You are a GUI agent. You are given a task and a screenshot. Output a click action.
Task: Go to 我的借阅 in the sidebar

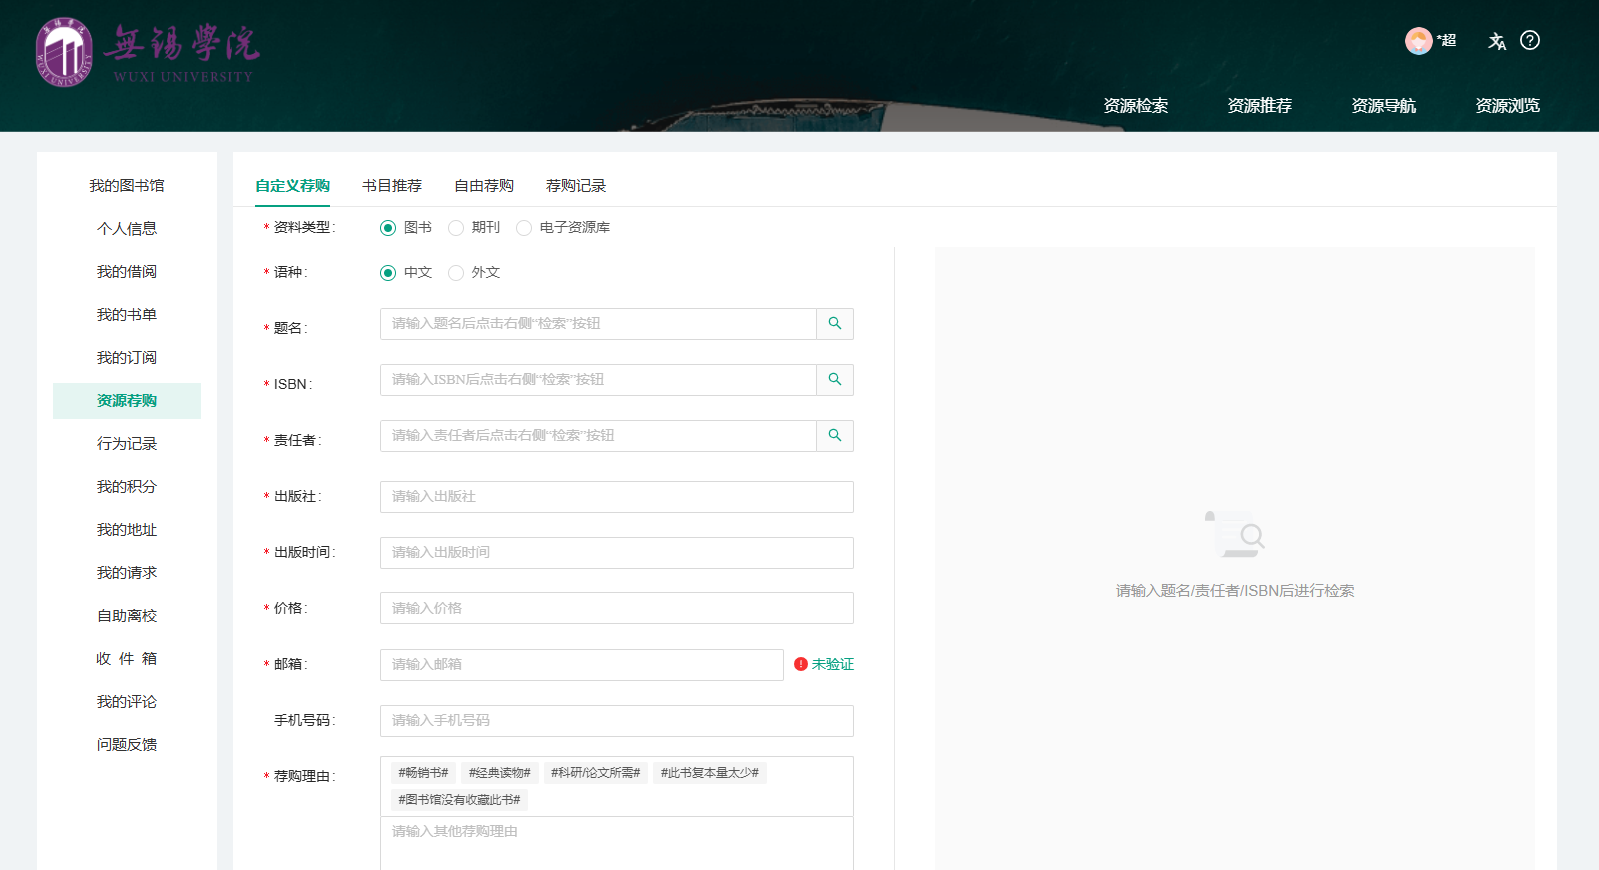click(x=127, y=272)
